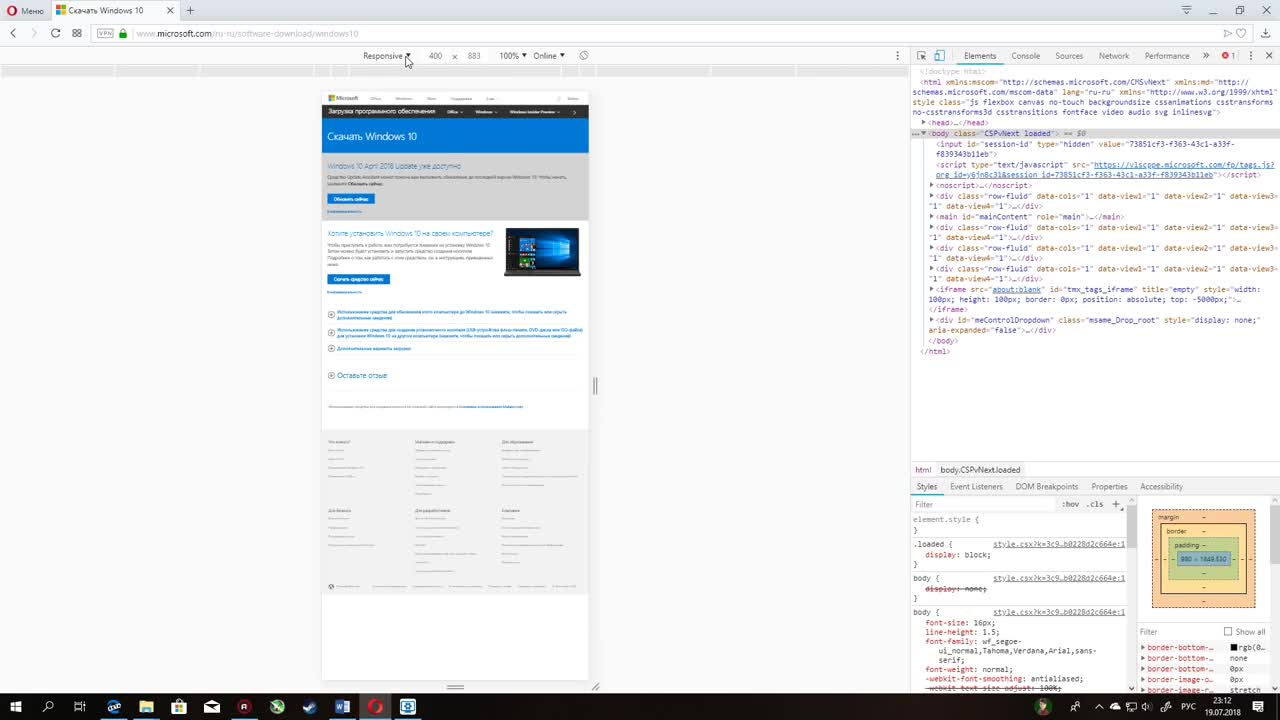The width and height of the screenshot is (1280, 720).
Task: Toggle the :hov element state button
Action: [x=1071, y=504]
